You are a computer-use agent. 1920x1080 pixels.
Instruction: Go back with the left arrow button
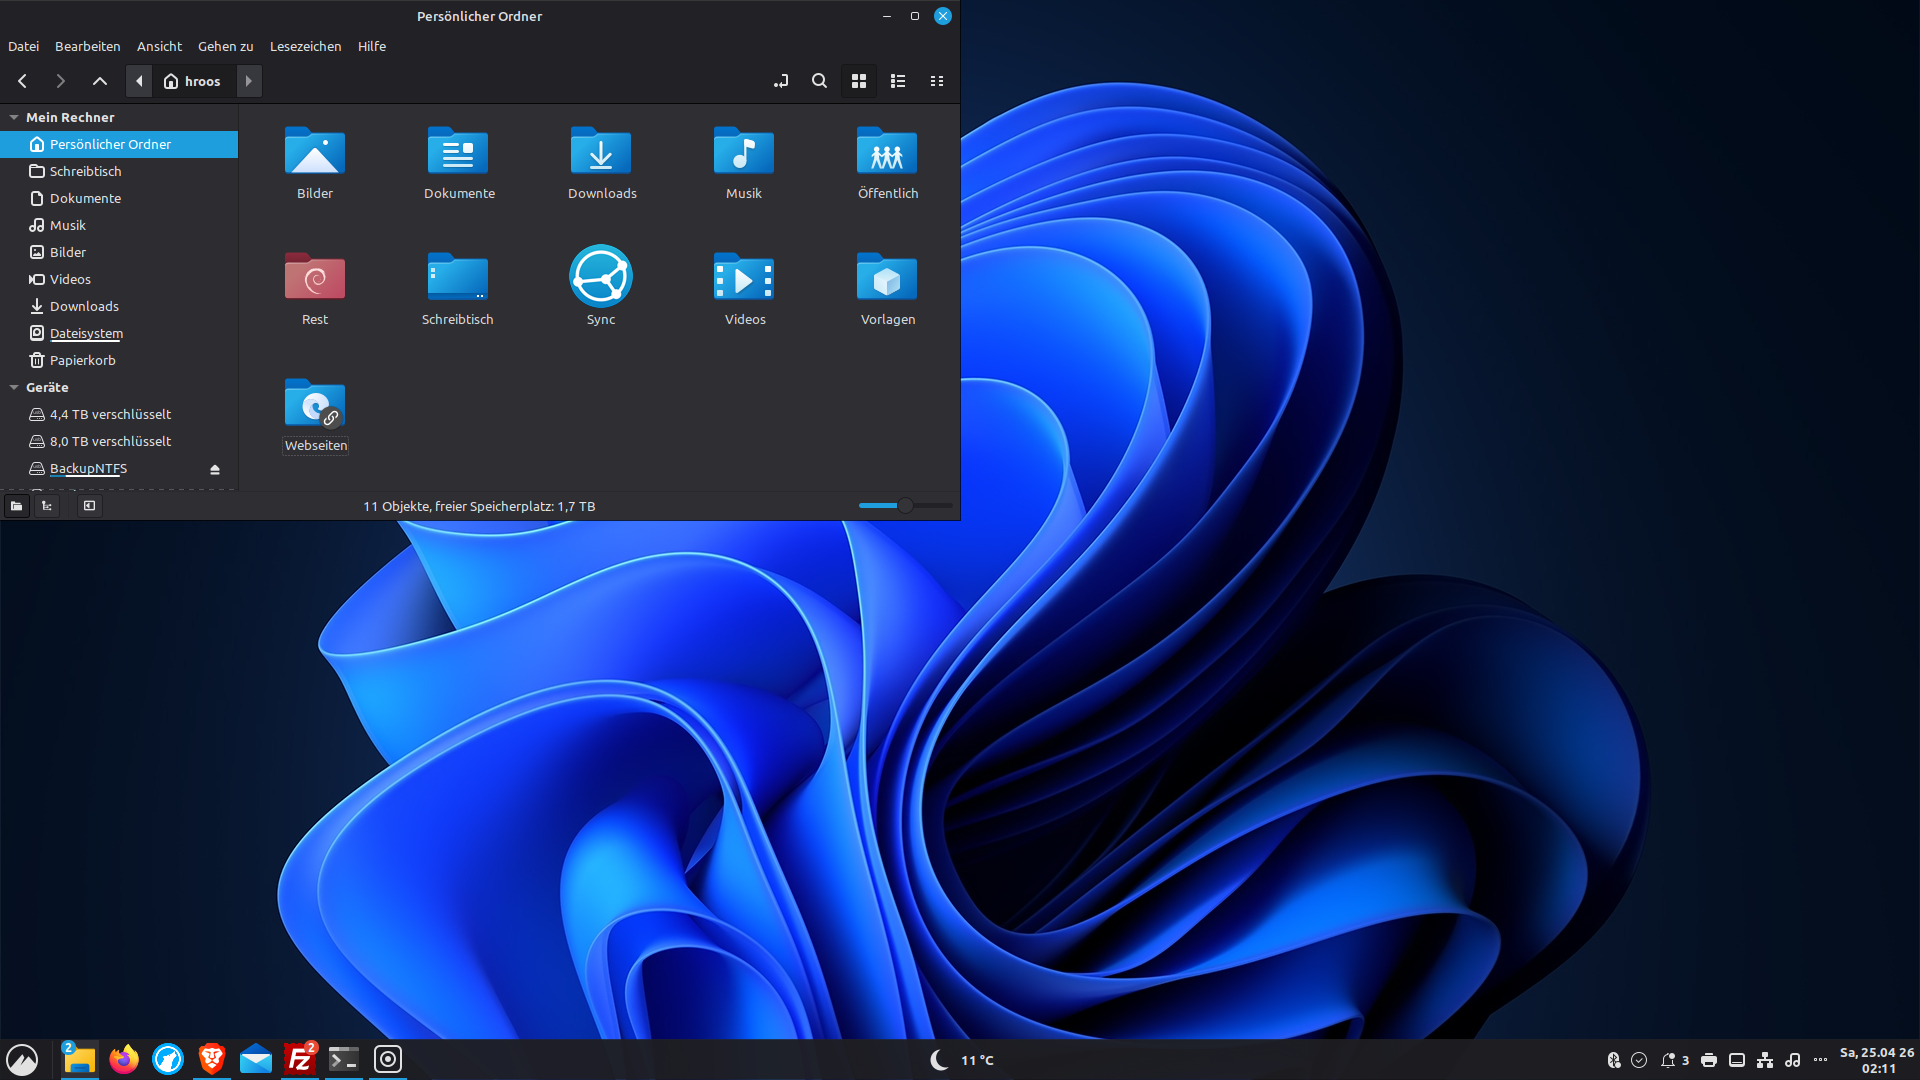22,81
